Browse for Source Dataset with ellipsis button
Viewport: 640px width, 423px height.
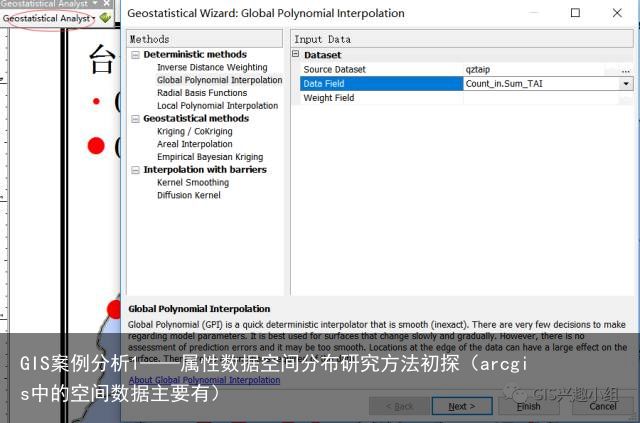click(x=625, y=70)
